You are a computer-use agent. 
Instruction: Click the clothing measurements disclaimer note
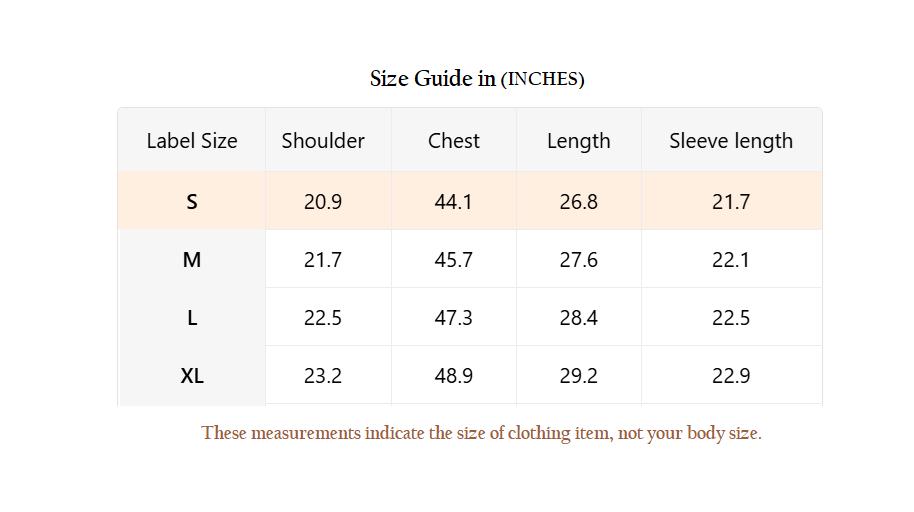tap(481, 433)
